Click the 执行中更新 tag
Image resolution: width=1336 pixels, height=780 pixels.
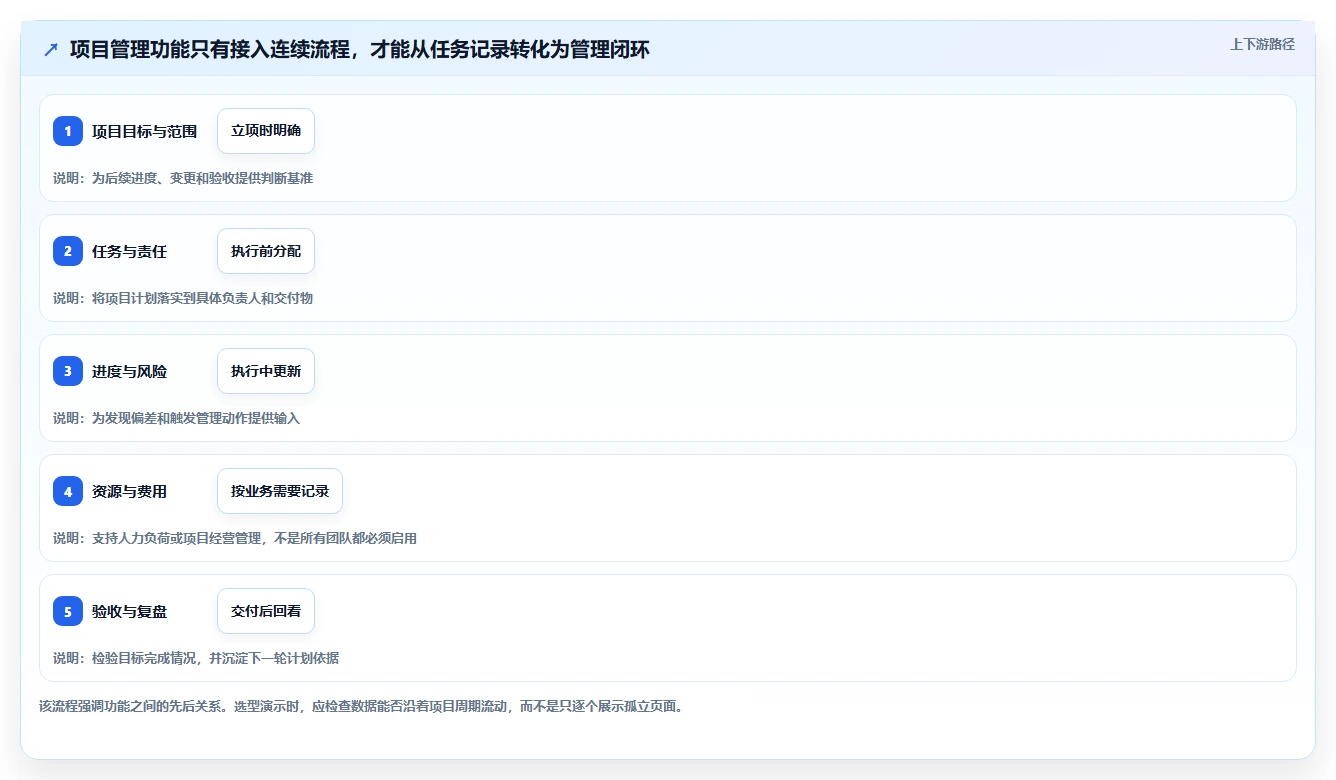click(266, 371)
